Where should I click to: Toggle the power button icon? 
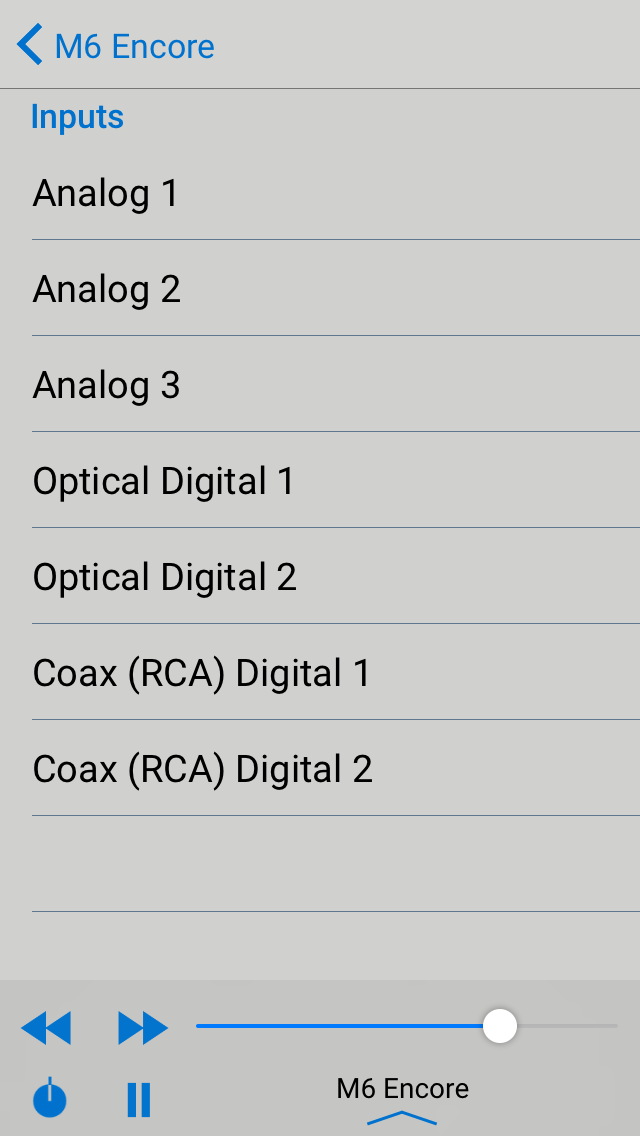tap(50, 1099)
